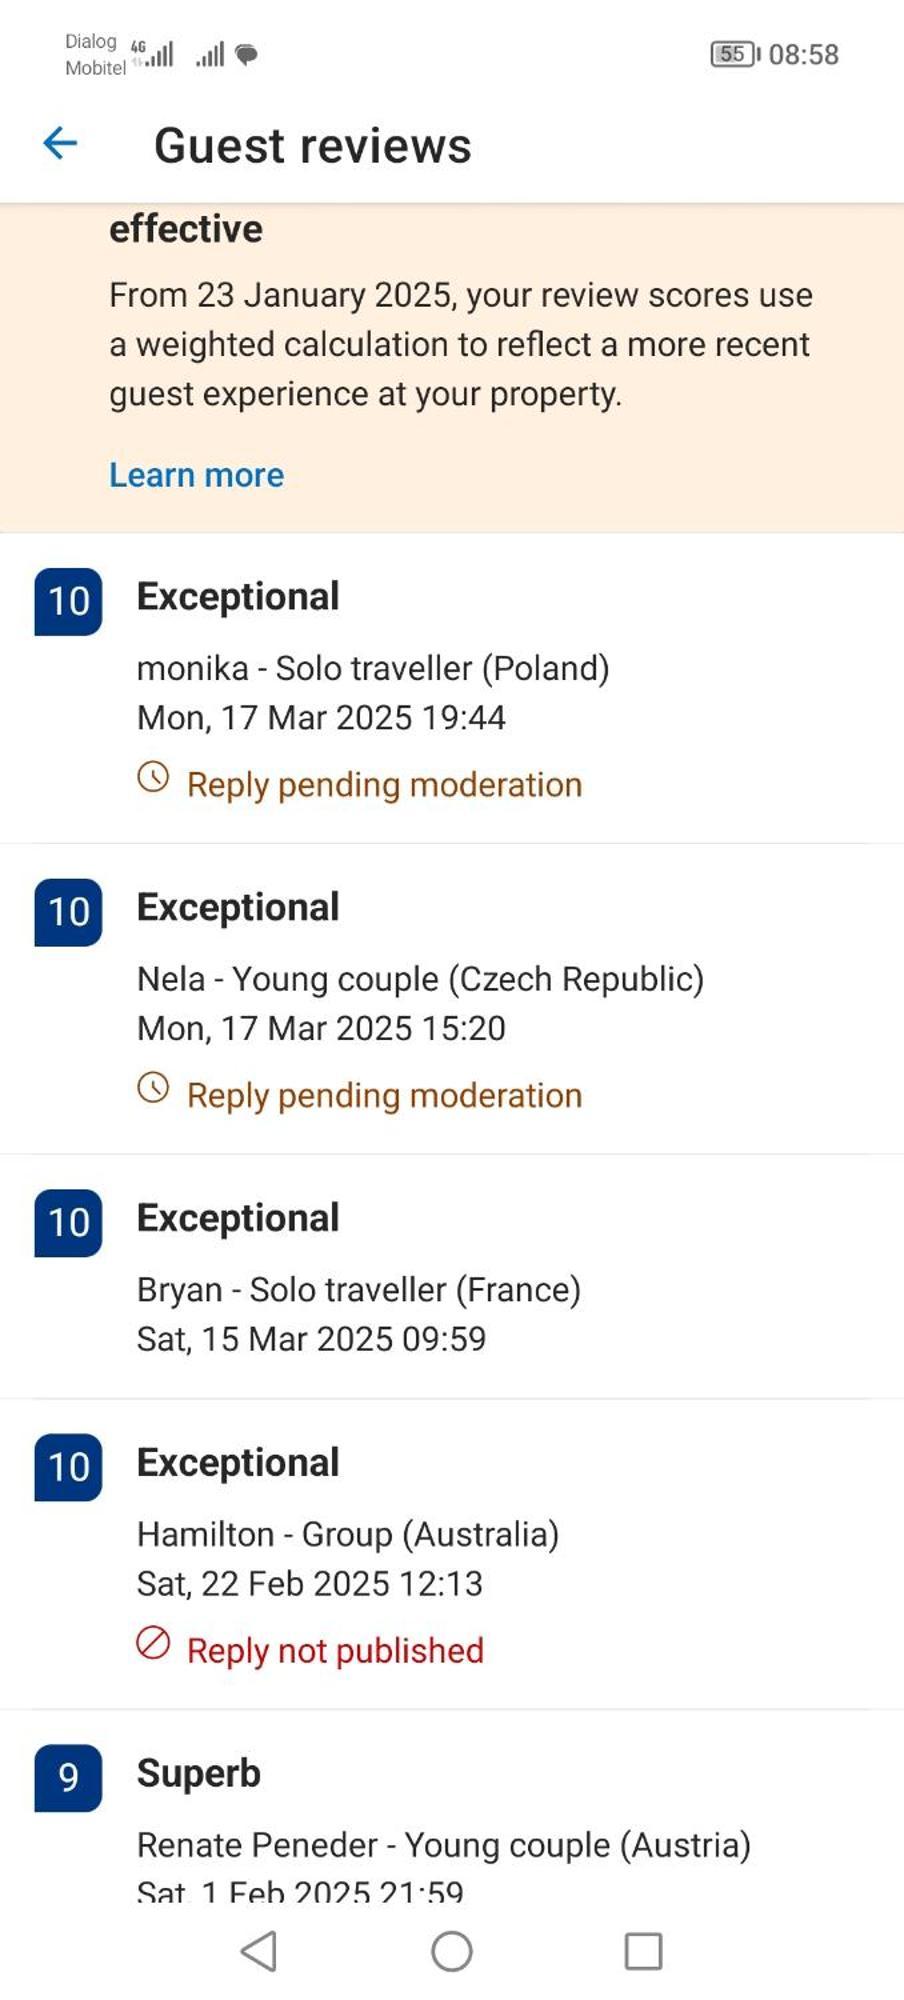Tap the clock icon in Nela's pending reply
Screen dimensions: 904x2000
pos(153,1088)
